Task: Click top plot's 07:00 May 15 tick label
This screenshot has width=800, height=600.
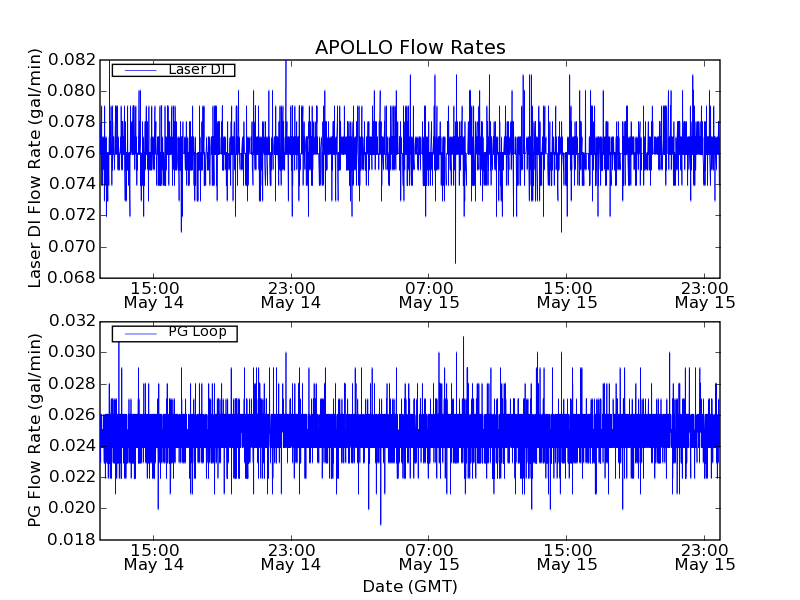Action: (429, 293)
